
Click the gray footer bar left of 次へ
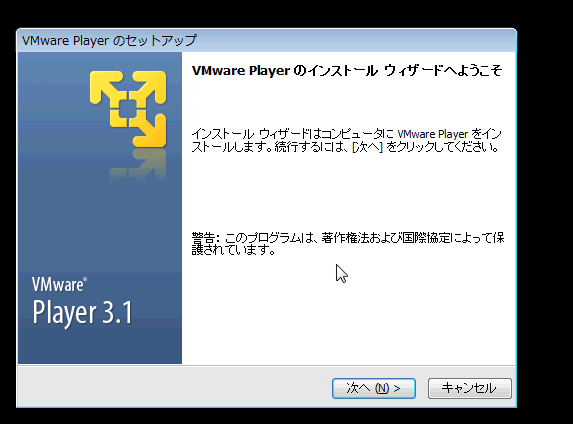175,386
